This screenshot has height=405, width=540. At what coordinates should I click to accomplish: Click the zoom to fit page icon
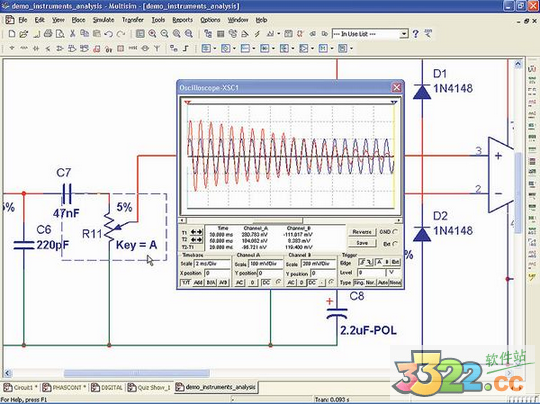pos(188,34)
